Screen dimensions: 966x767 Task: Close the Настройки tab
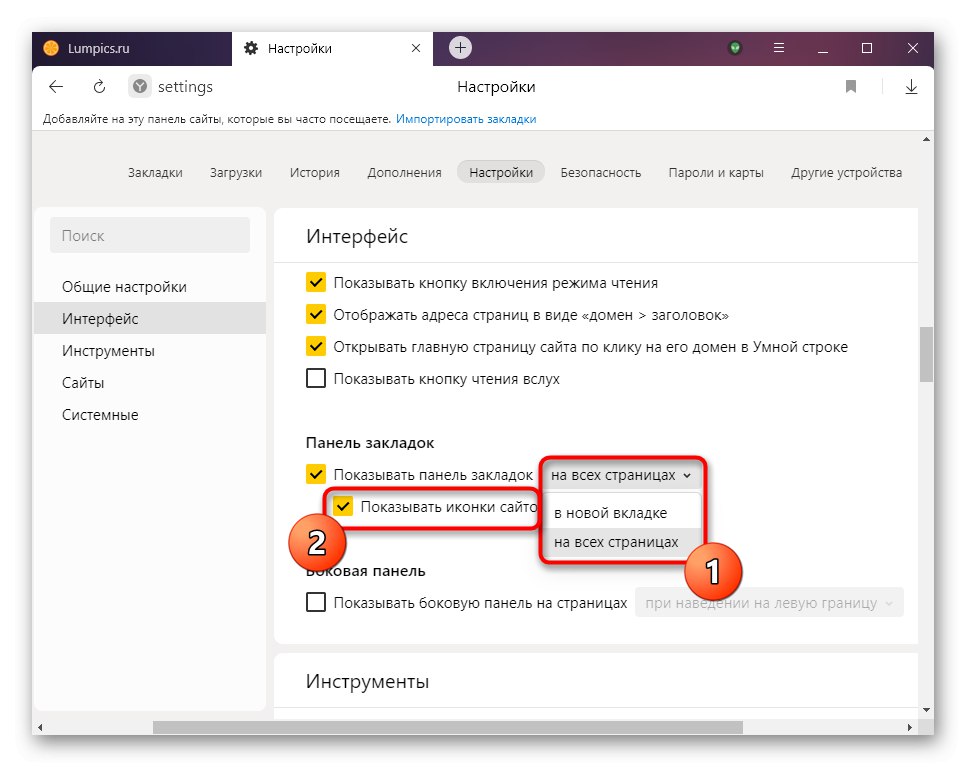tap(416, 48)
